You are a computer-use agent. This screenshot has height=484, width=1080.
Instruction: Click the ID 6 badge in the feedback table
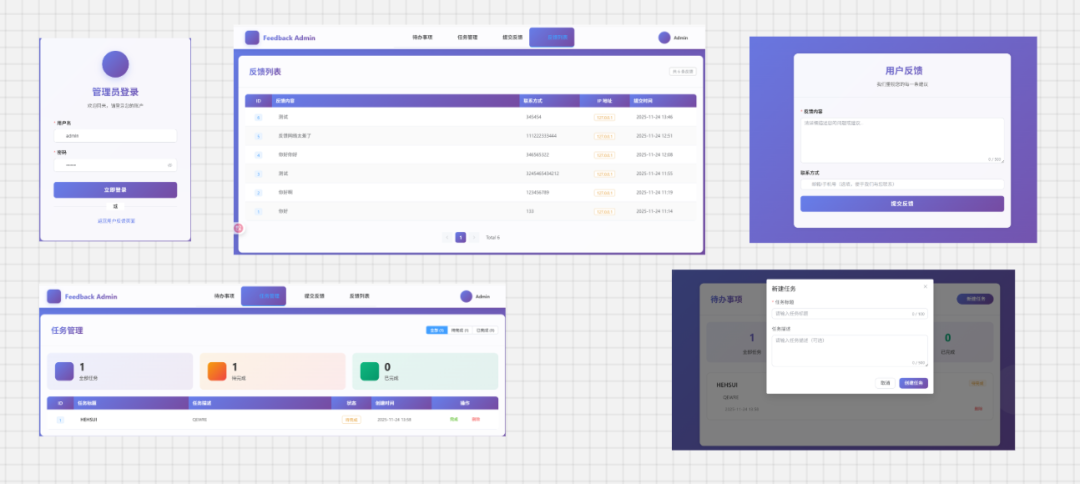[x=258, y=118]
